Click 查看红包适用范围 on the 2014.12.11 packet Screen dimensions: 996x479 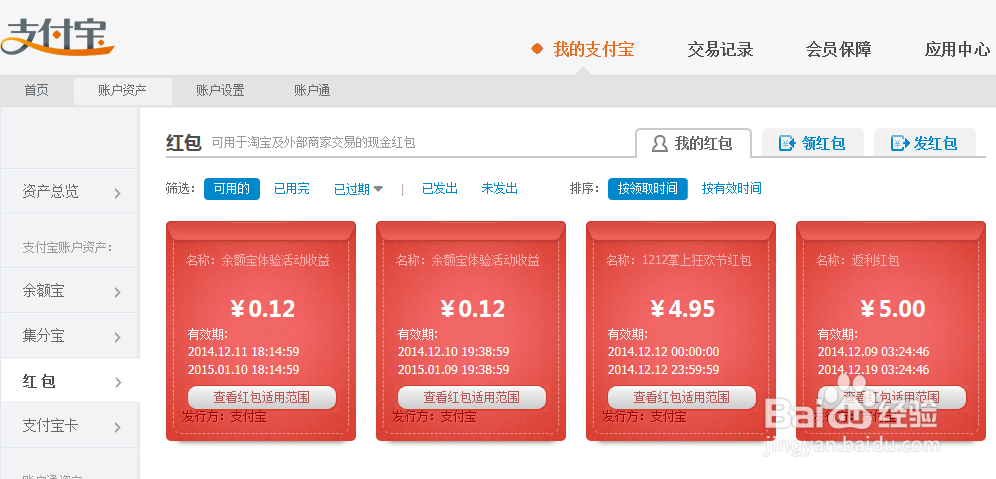tap(262, 397)
